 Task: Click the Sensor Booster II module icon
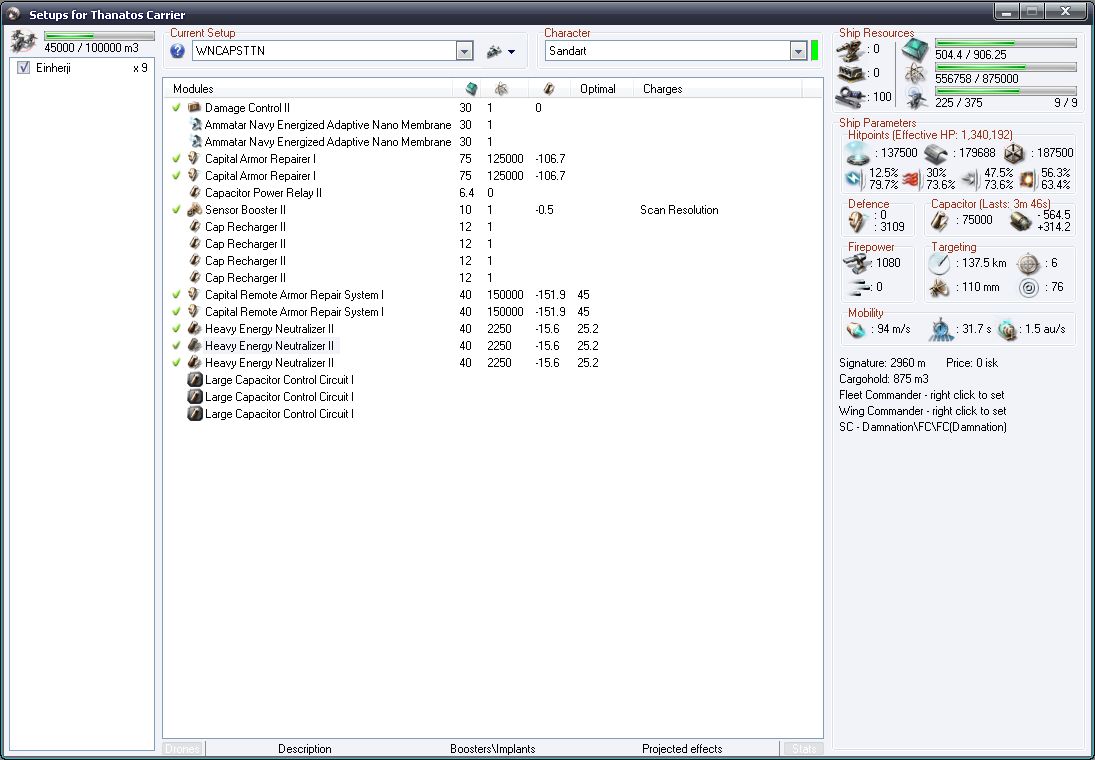point(195,210)
